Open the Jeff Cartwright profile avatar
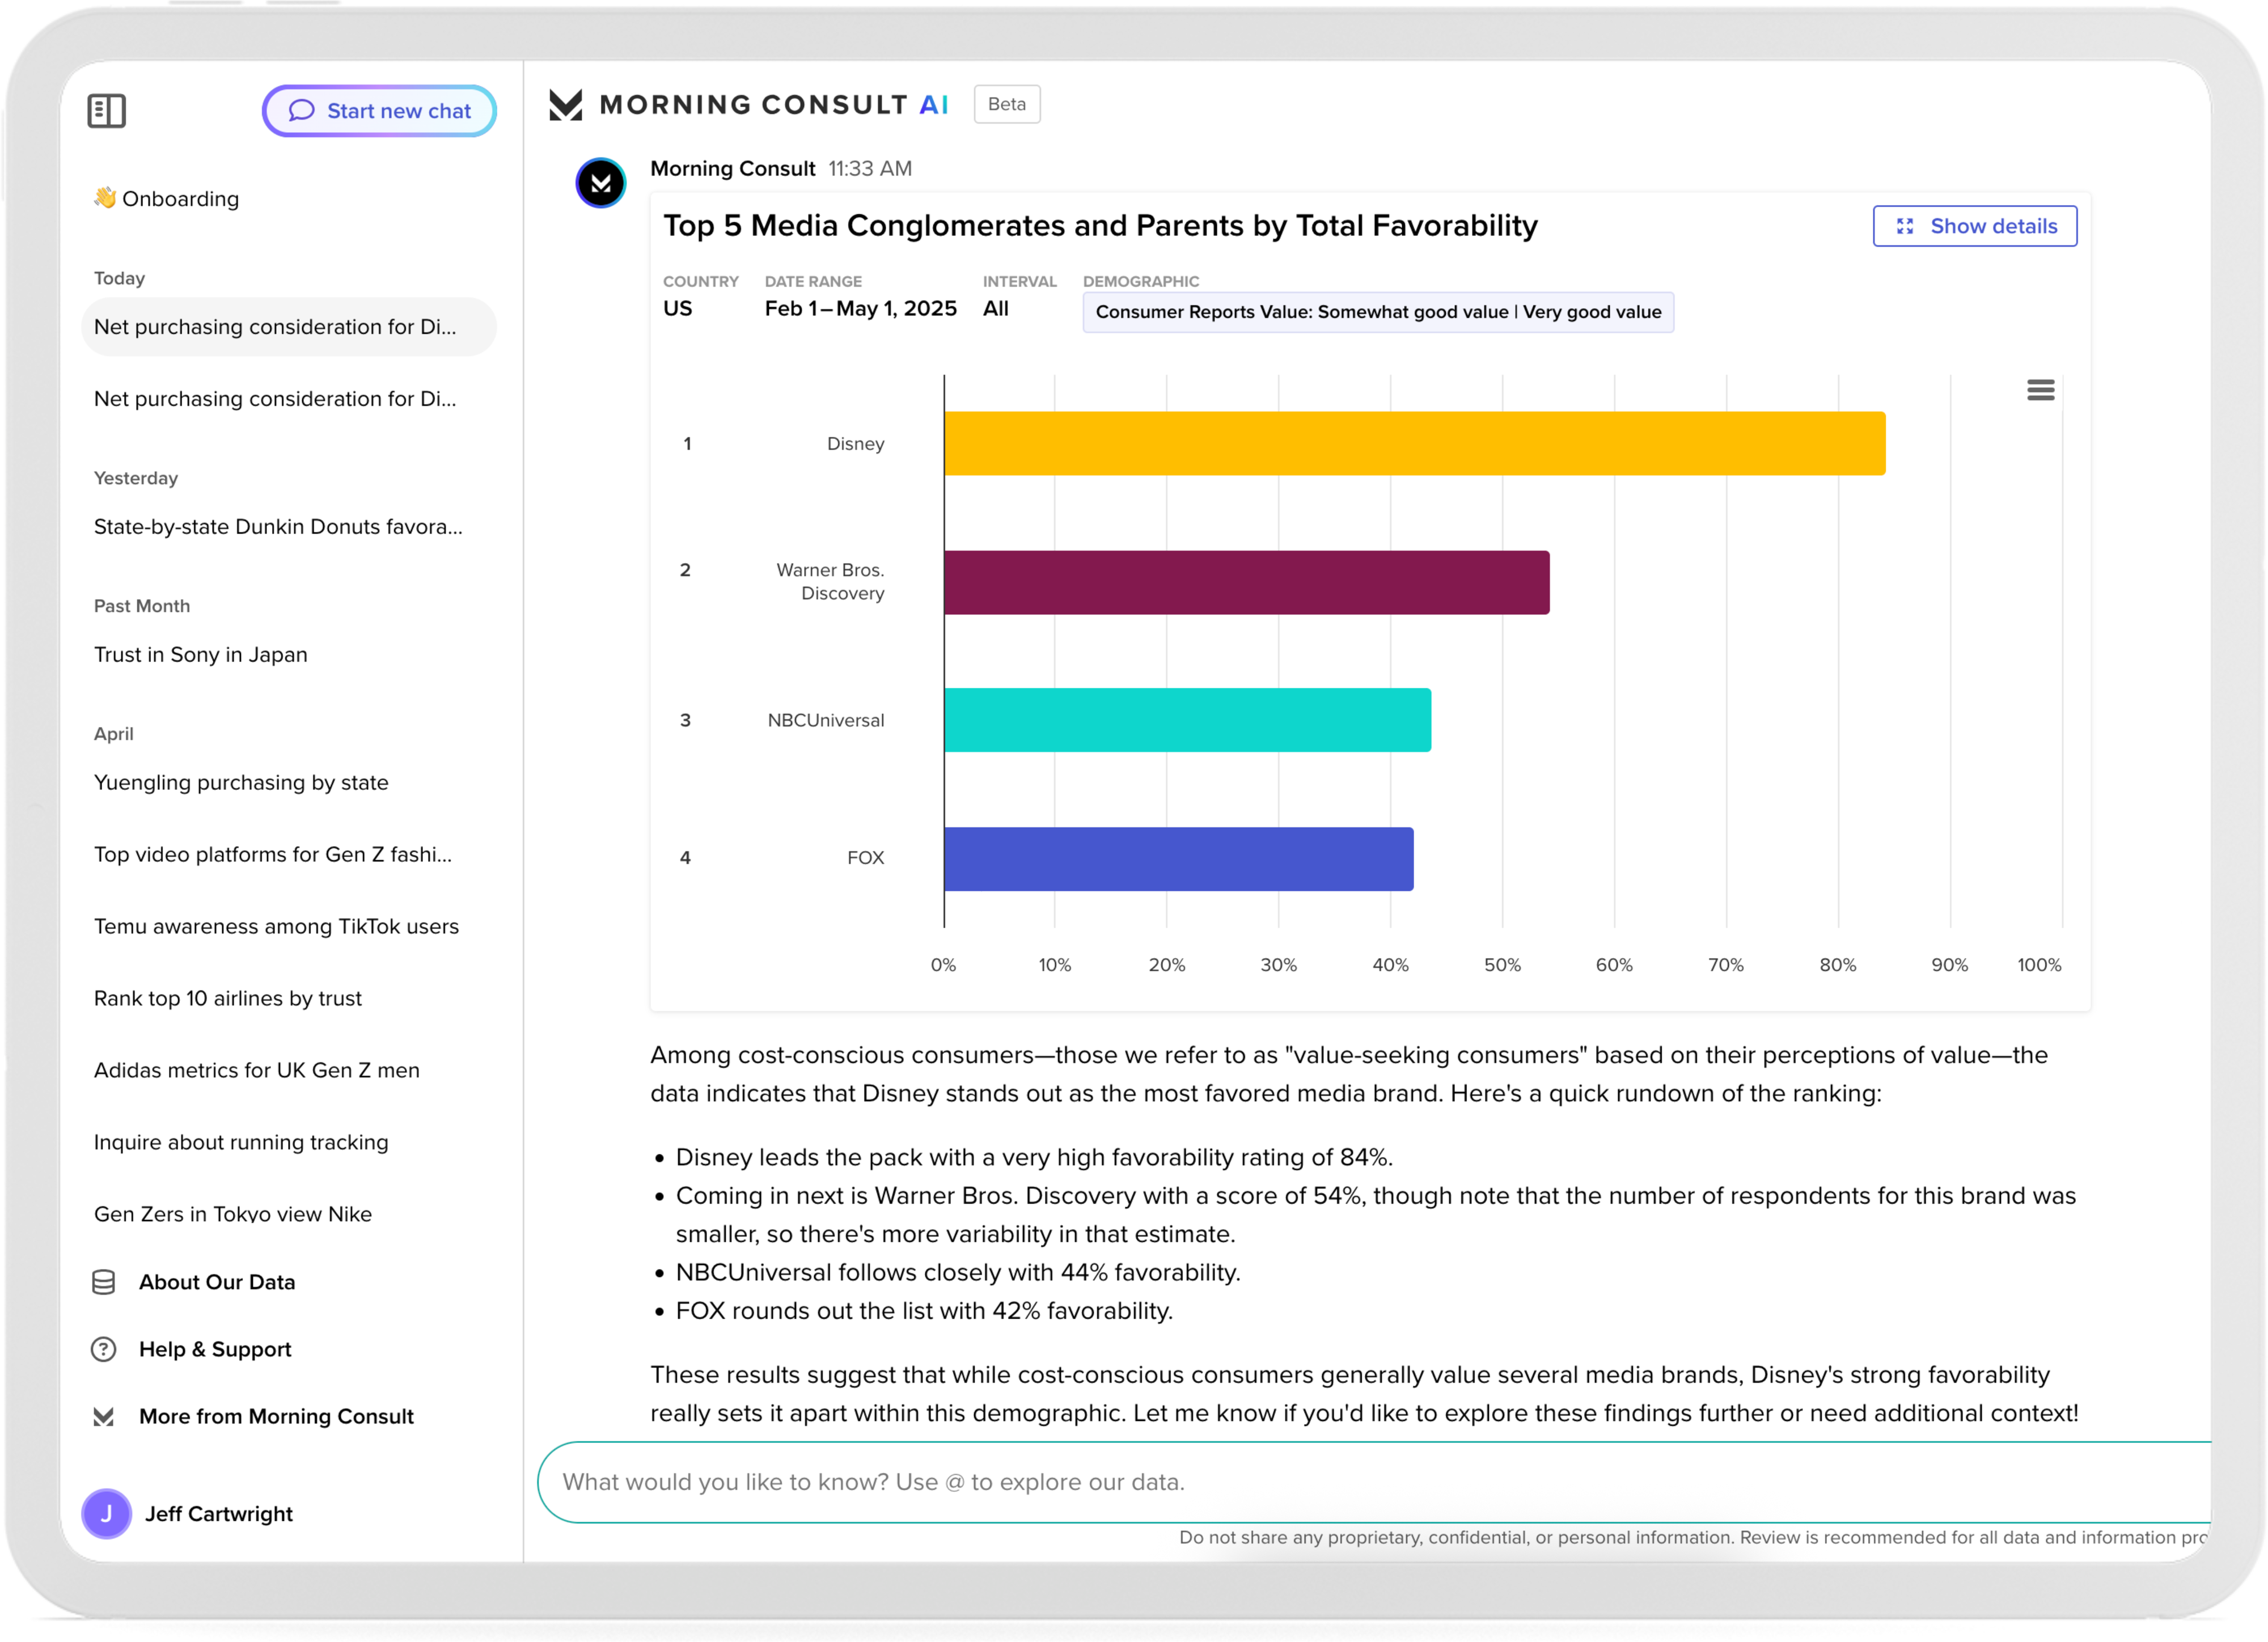Viewport: 2268px width, 1642px height. [x=107, y=1513]
